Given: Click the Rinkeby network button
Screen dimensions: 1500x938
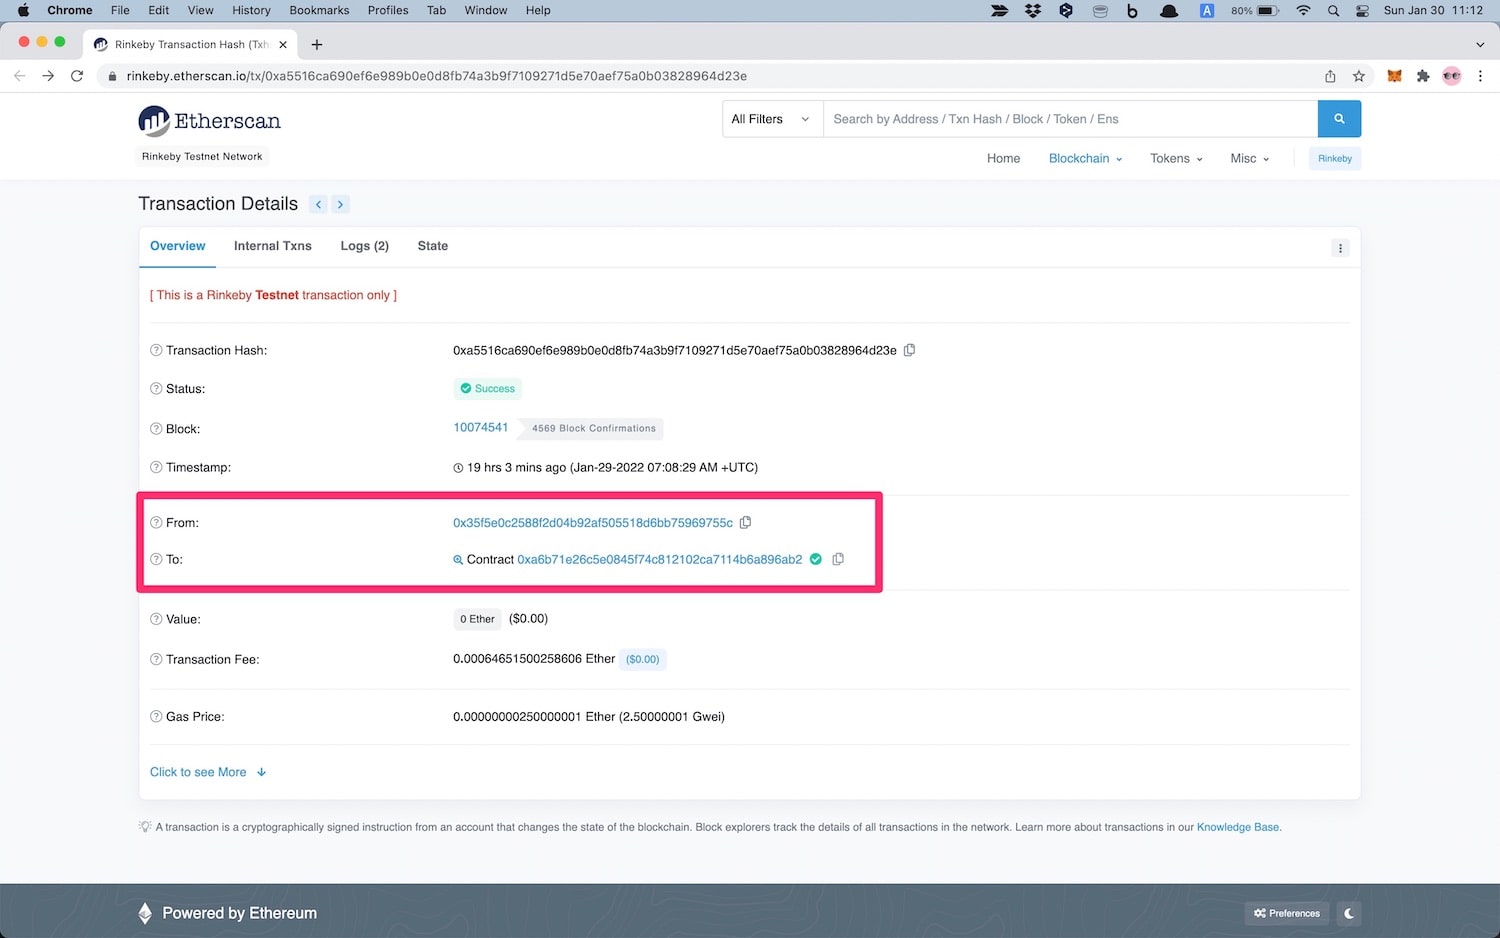Looking at the screenshot, I should pos(1335,158).
